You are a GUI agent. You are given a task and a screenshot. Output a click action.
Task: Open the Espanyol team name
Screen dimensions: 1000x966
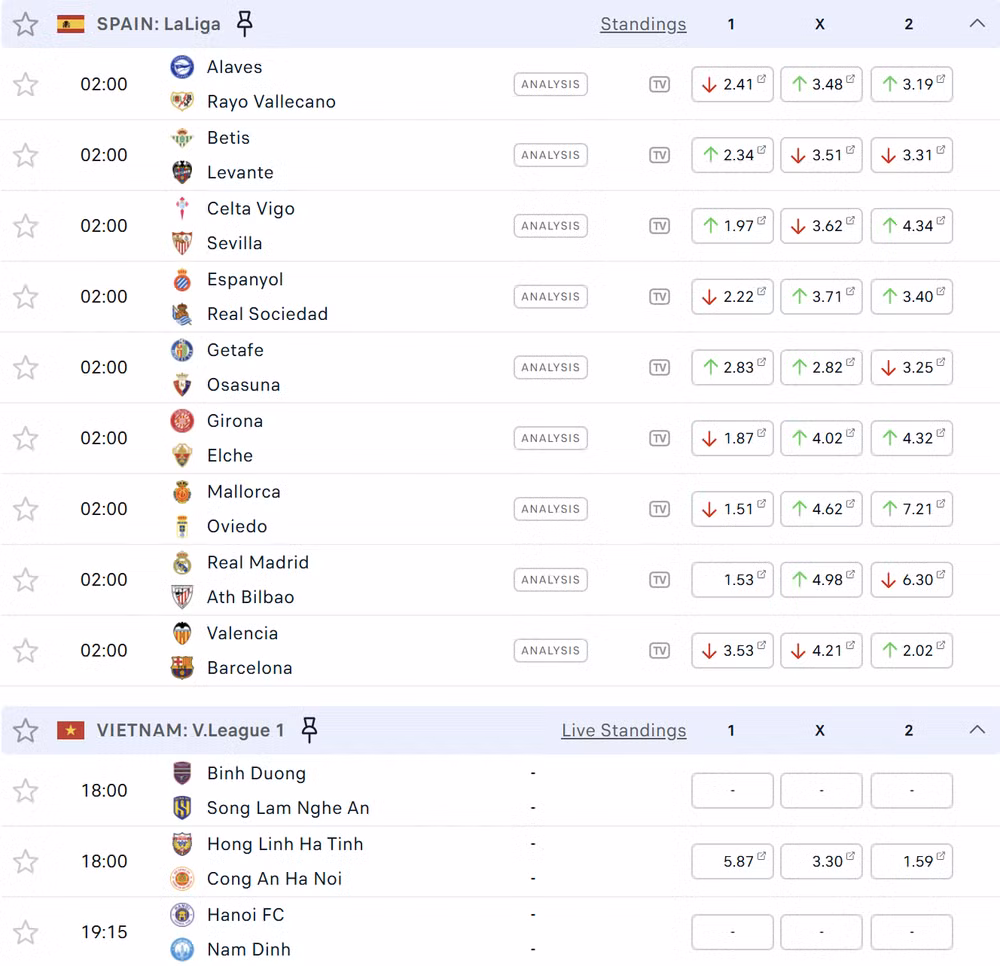245,280
